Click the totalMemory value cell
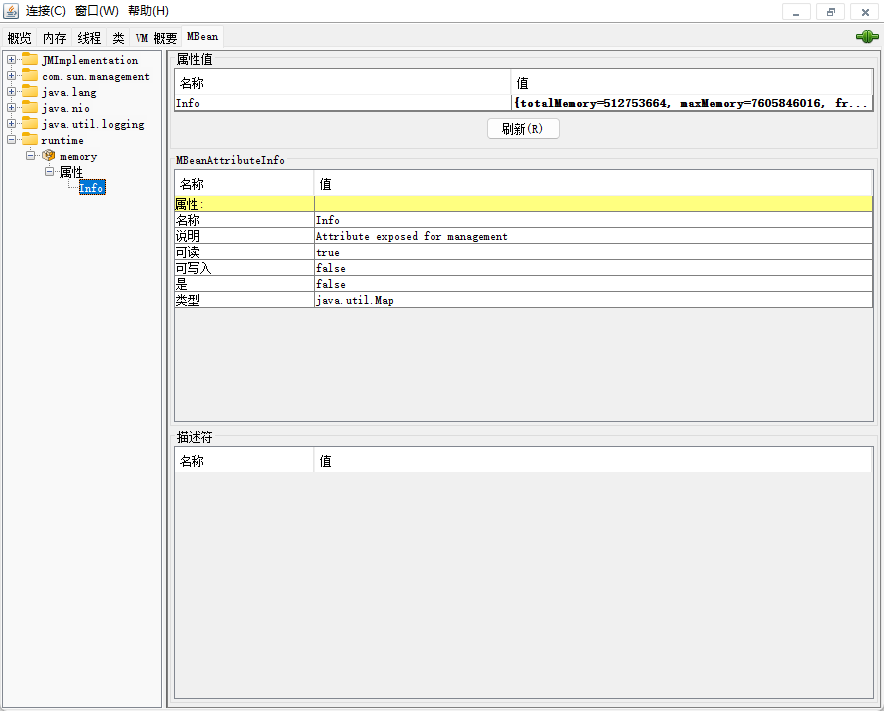Image resolution: width=884 pixels, height=711 pixels. tap(692, 103)
